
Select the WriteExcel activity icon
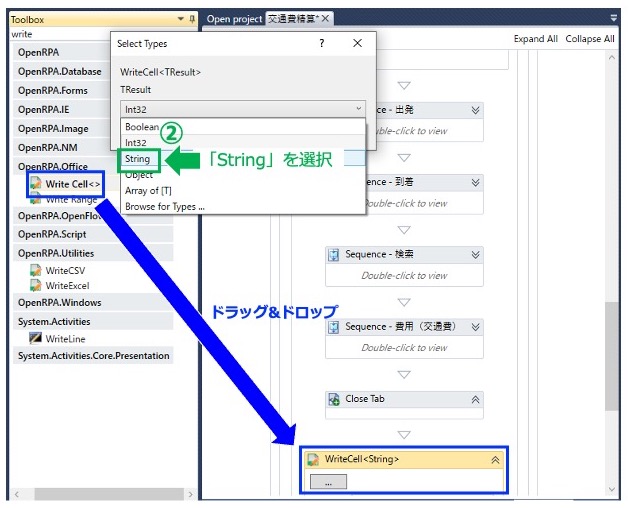coord(35,285)
